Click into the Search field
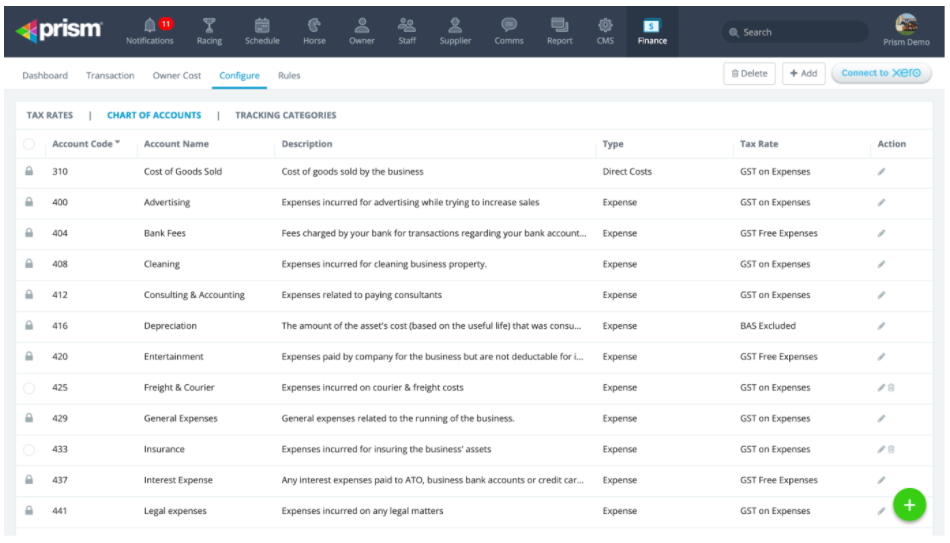This screenshot has height=543, width=950. (795, 32)
